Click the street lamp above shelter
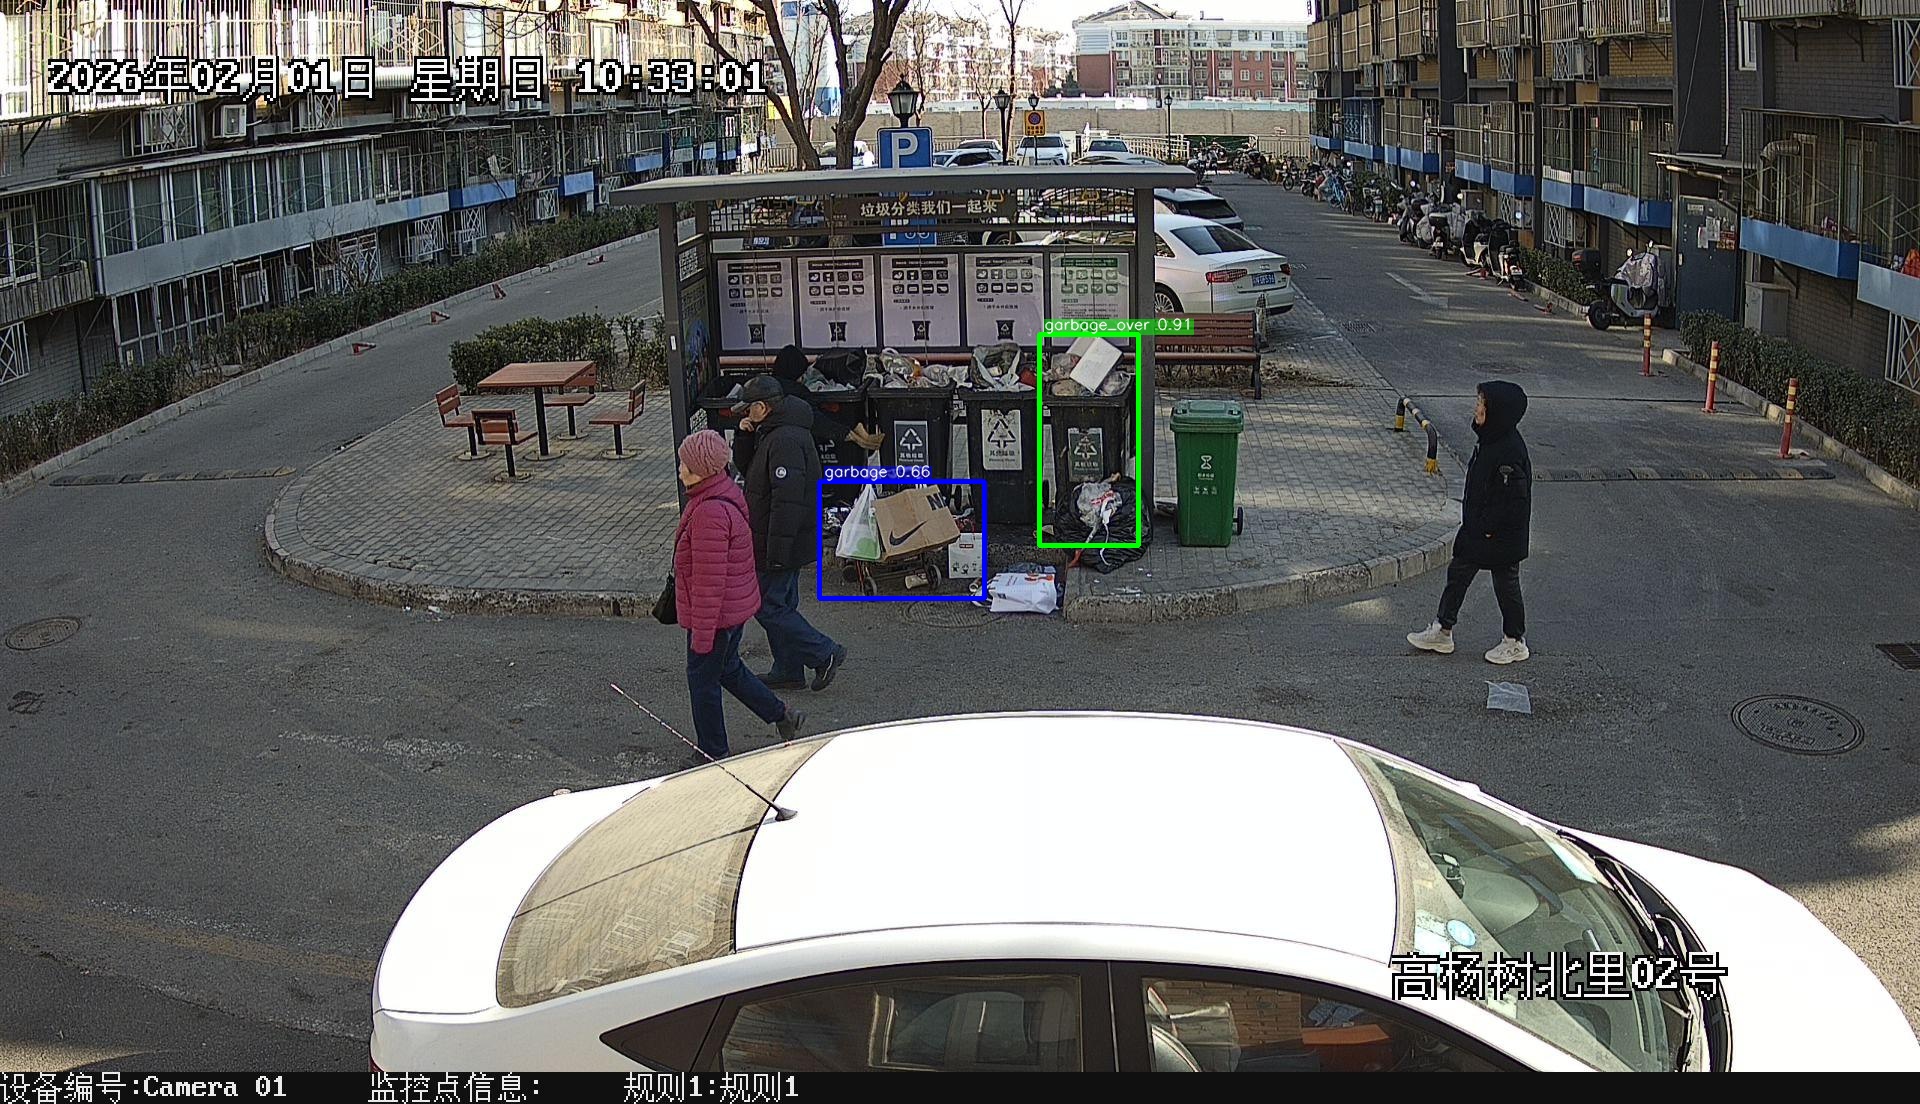Viewport: 1920px width, 1104px height. (x=903, y=102)
